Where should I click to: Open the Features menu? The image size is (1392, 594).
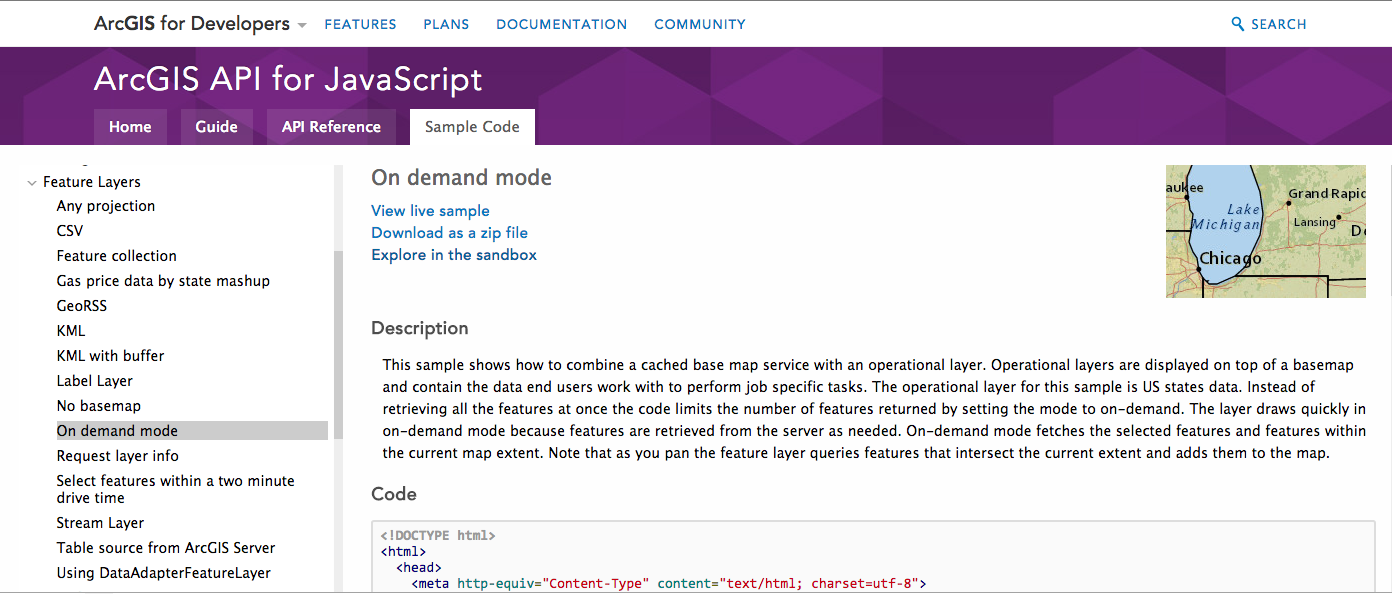[360, 24]
